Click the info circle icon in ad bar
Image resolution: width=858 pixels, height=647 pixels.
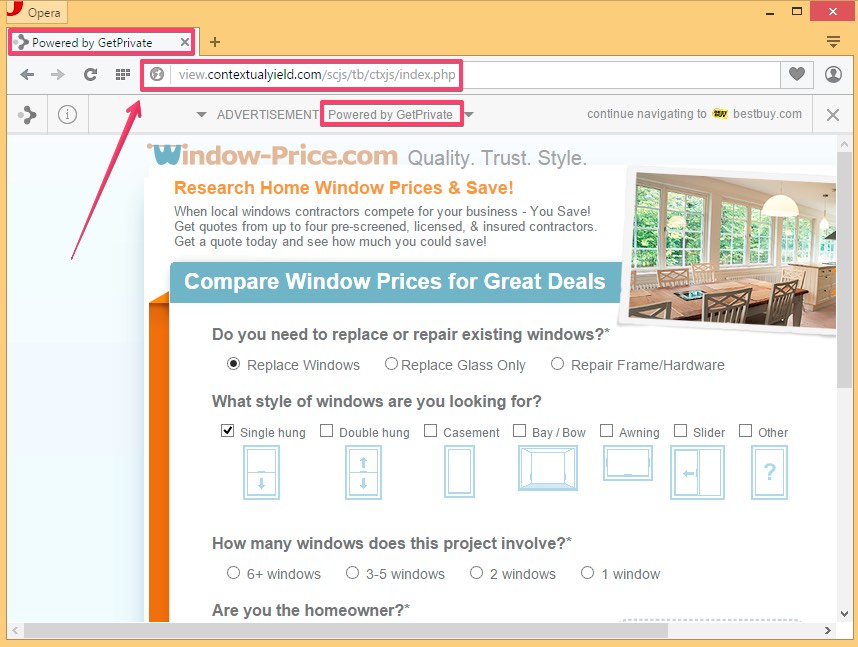pyautogui.click(x=67, y=115)
